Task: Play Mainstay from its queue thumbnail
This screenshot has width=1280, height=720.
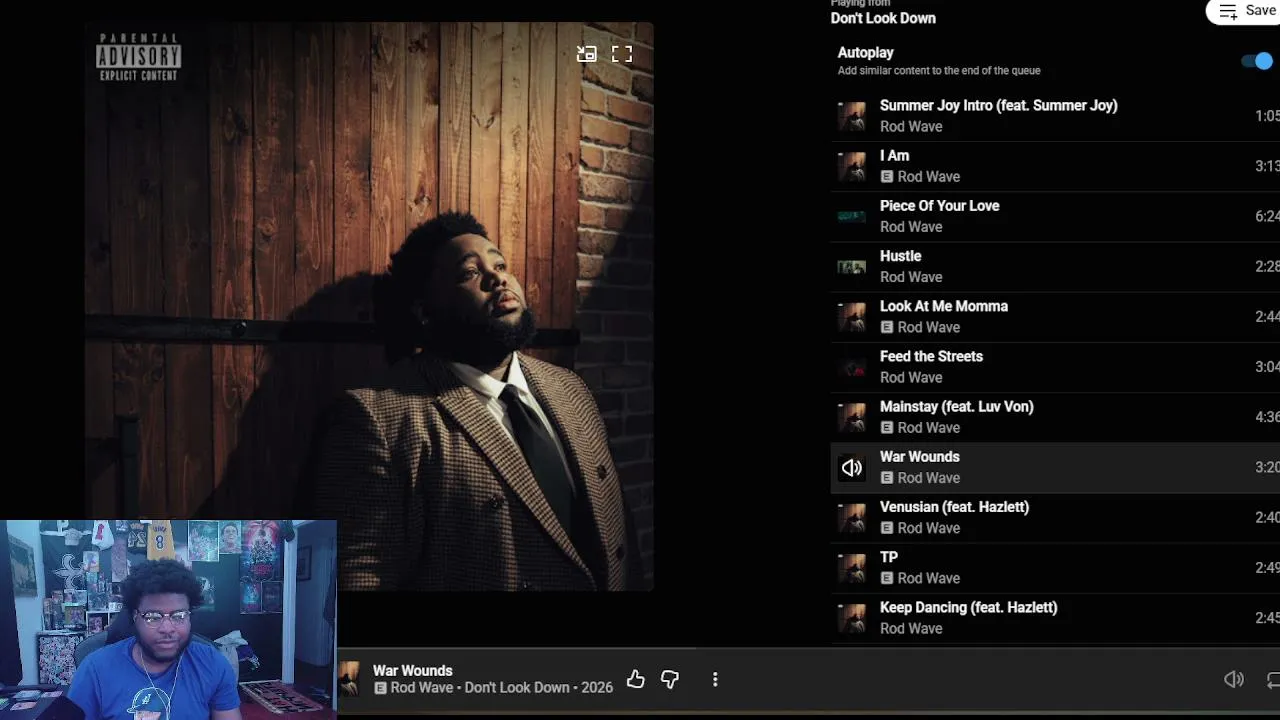Action: pos(852,417)
